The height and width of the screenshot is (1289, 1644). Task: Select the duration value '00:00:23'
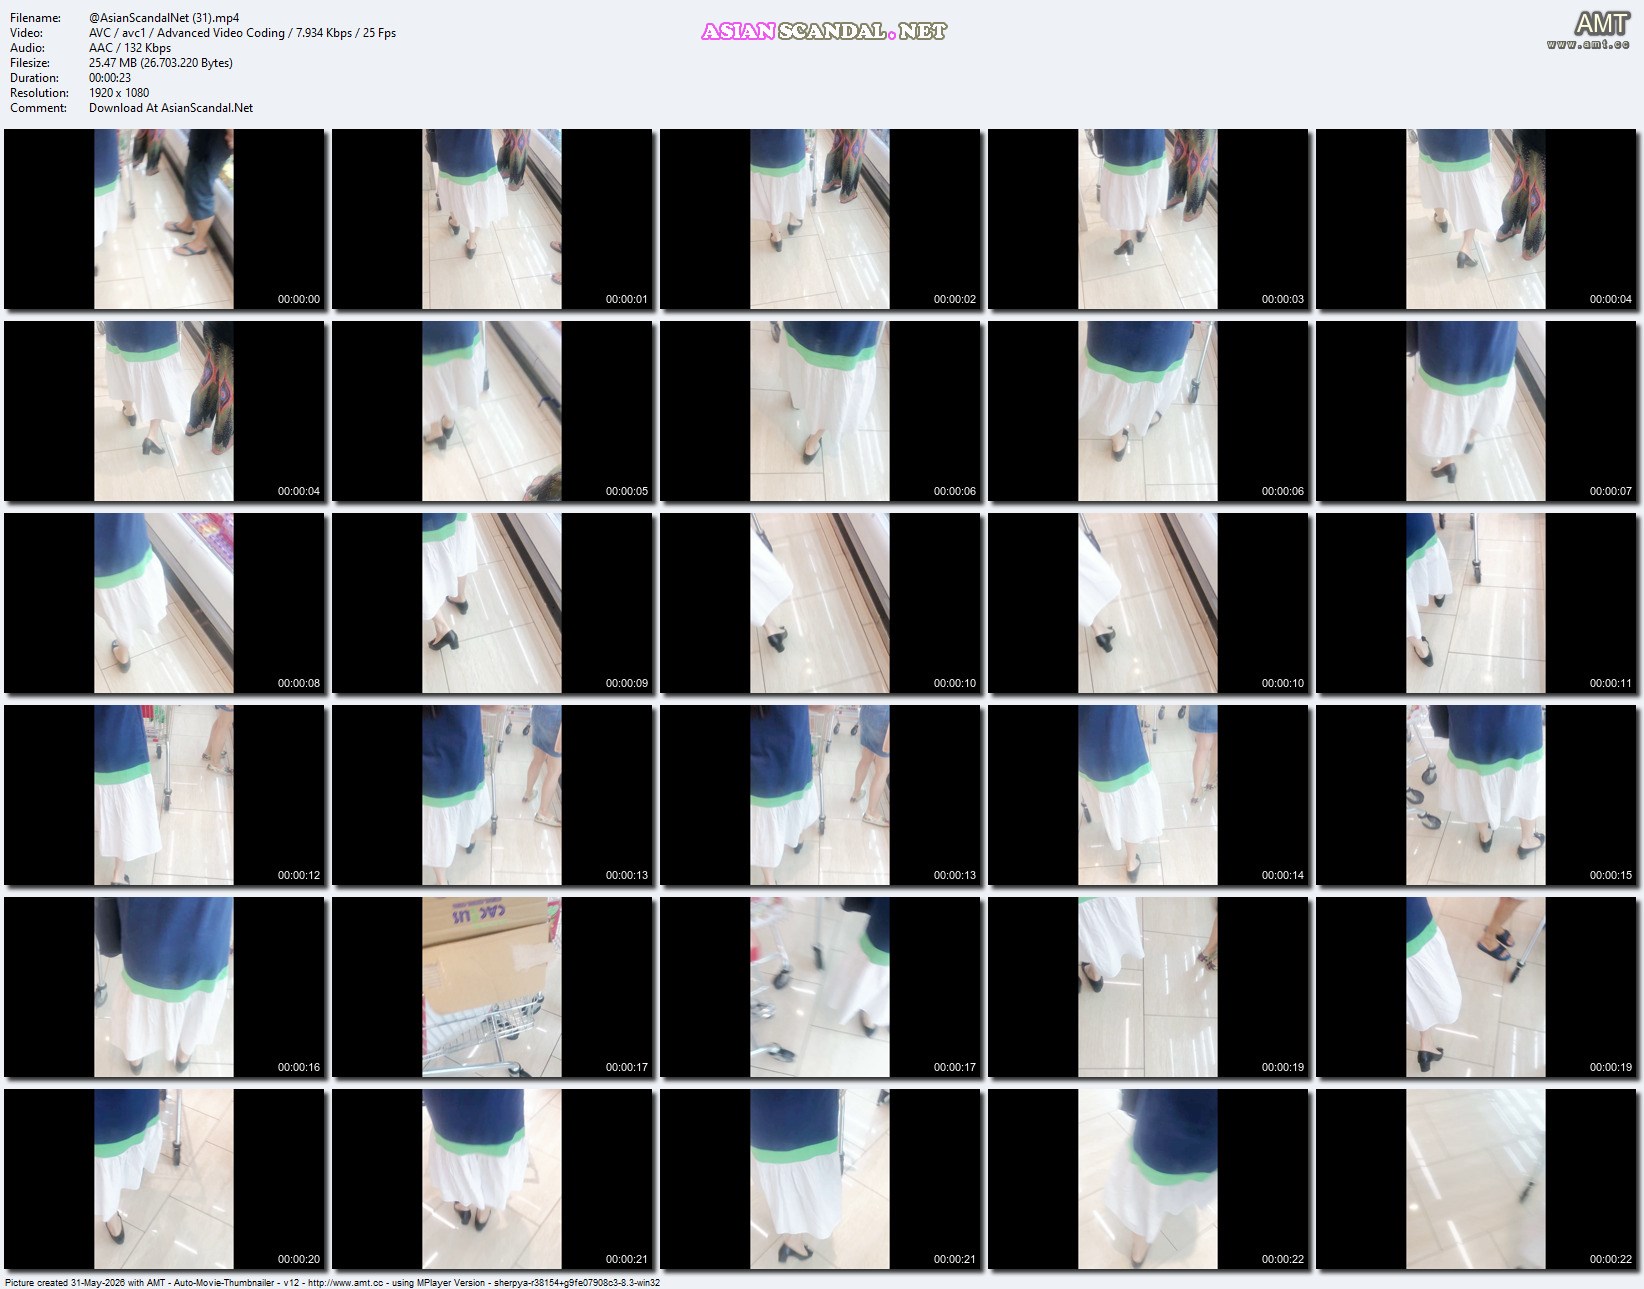(110, 78)
